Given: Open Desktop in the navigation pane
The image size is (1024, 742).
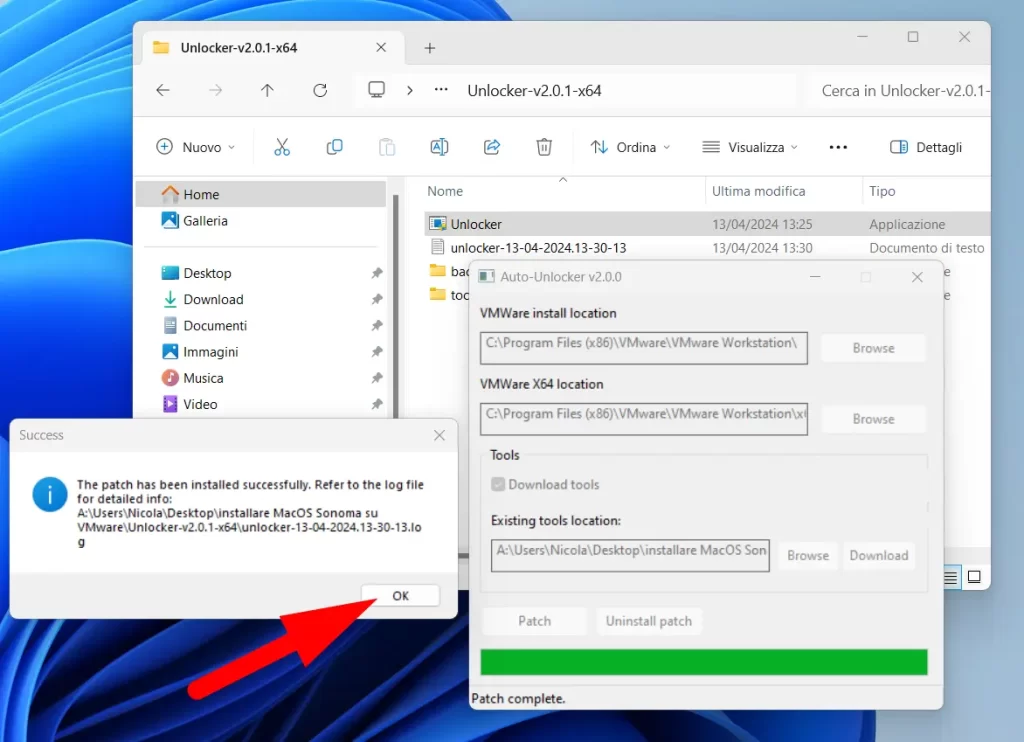Looking at the screenshot, I should click(261, 273).
